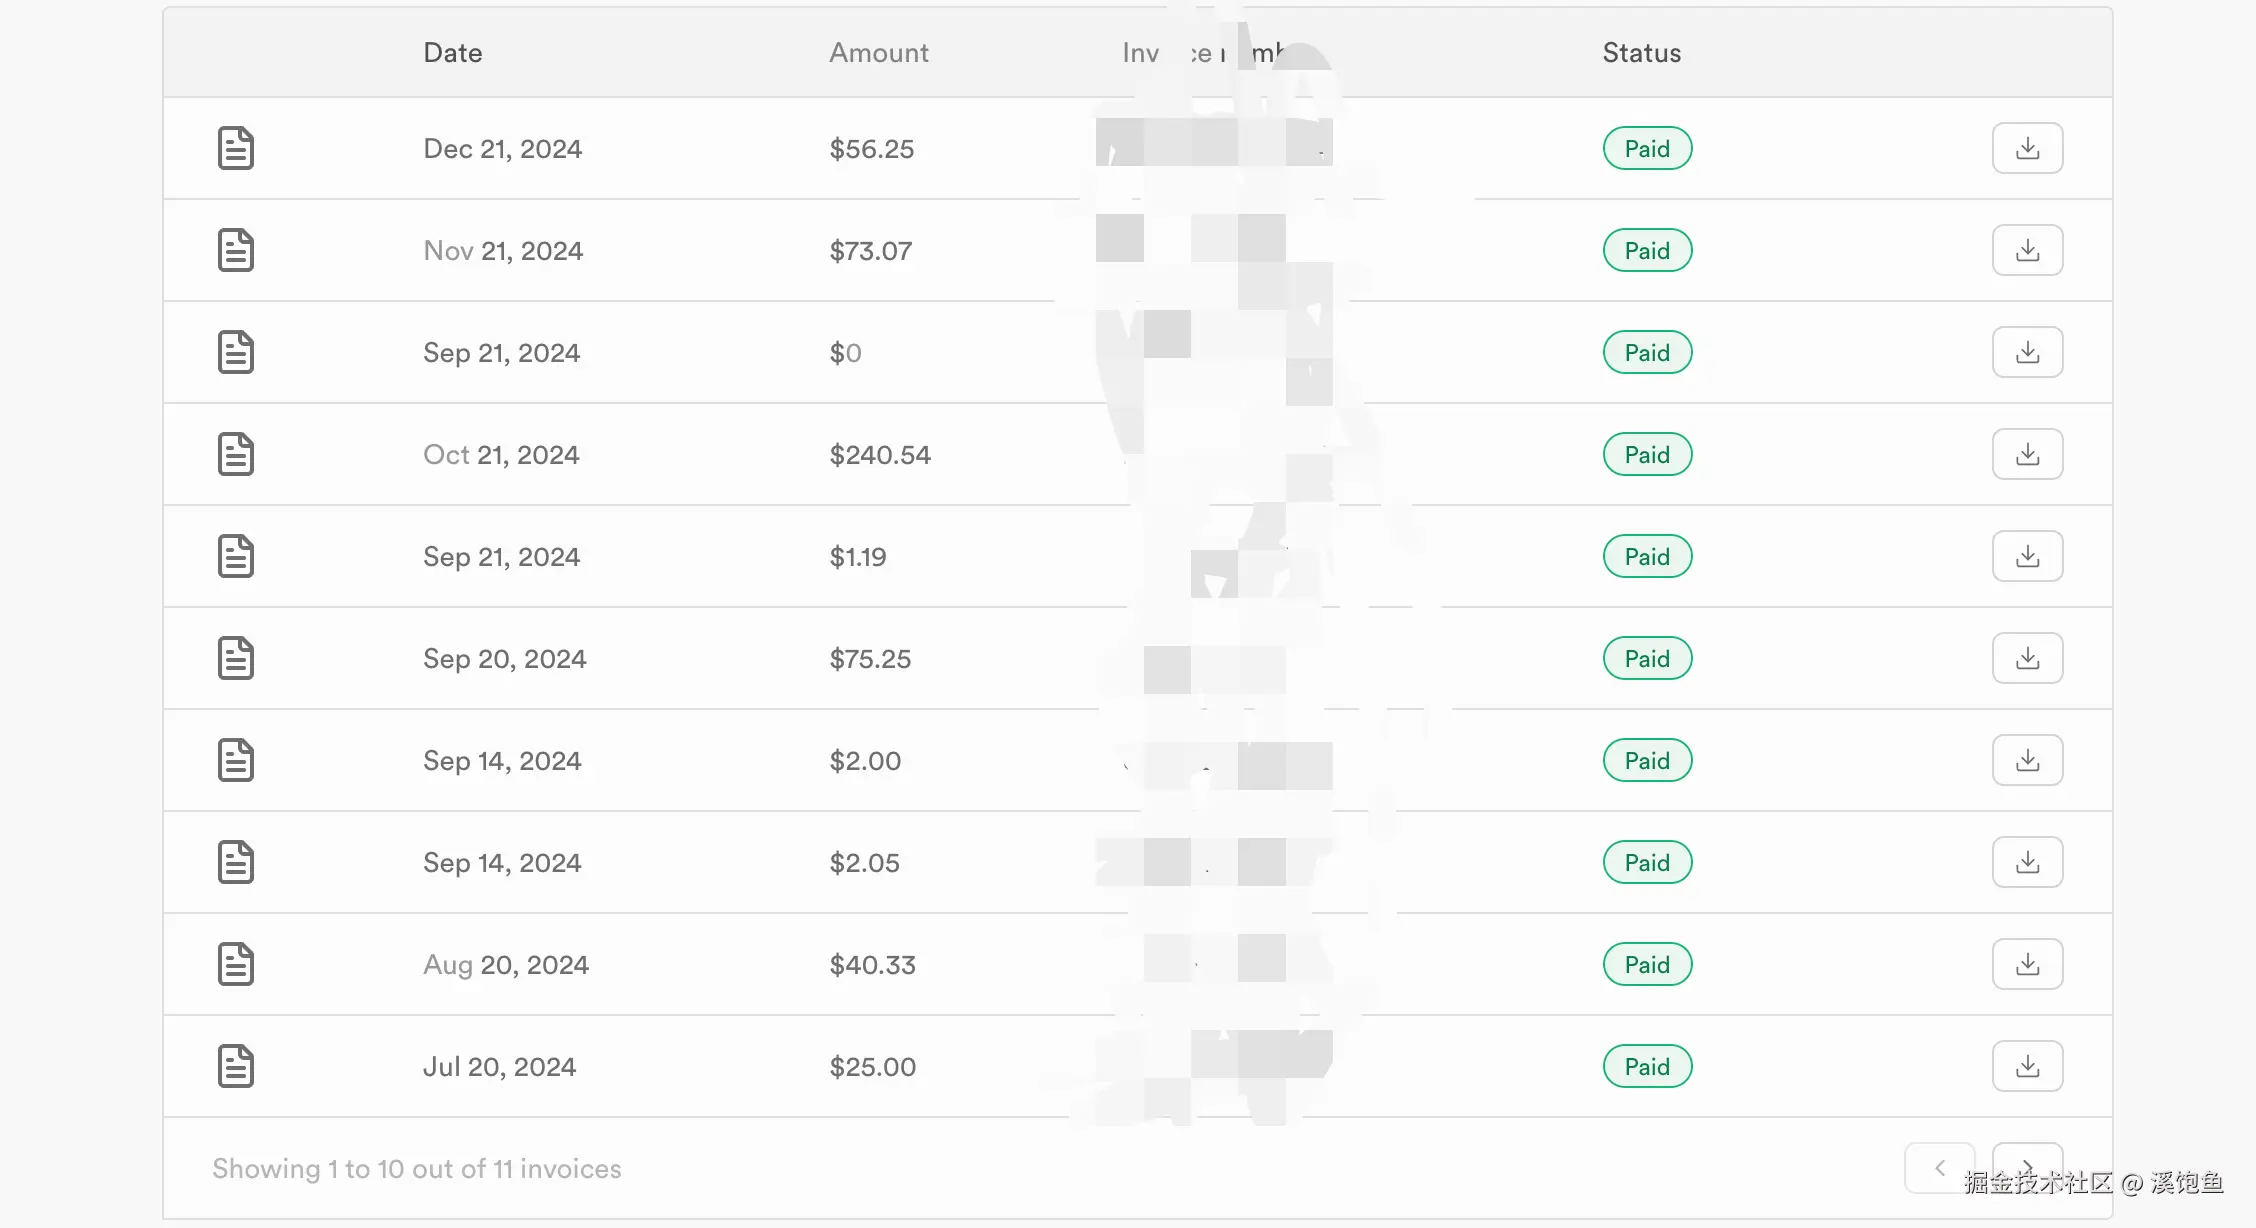Go to the previous page of invoices
This screenshot has height=1228, width=2256.
[1939, 1167]
